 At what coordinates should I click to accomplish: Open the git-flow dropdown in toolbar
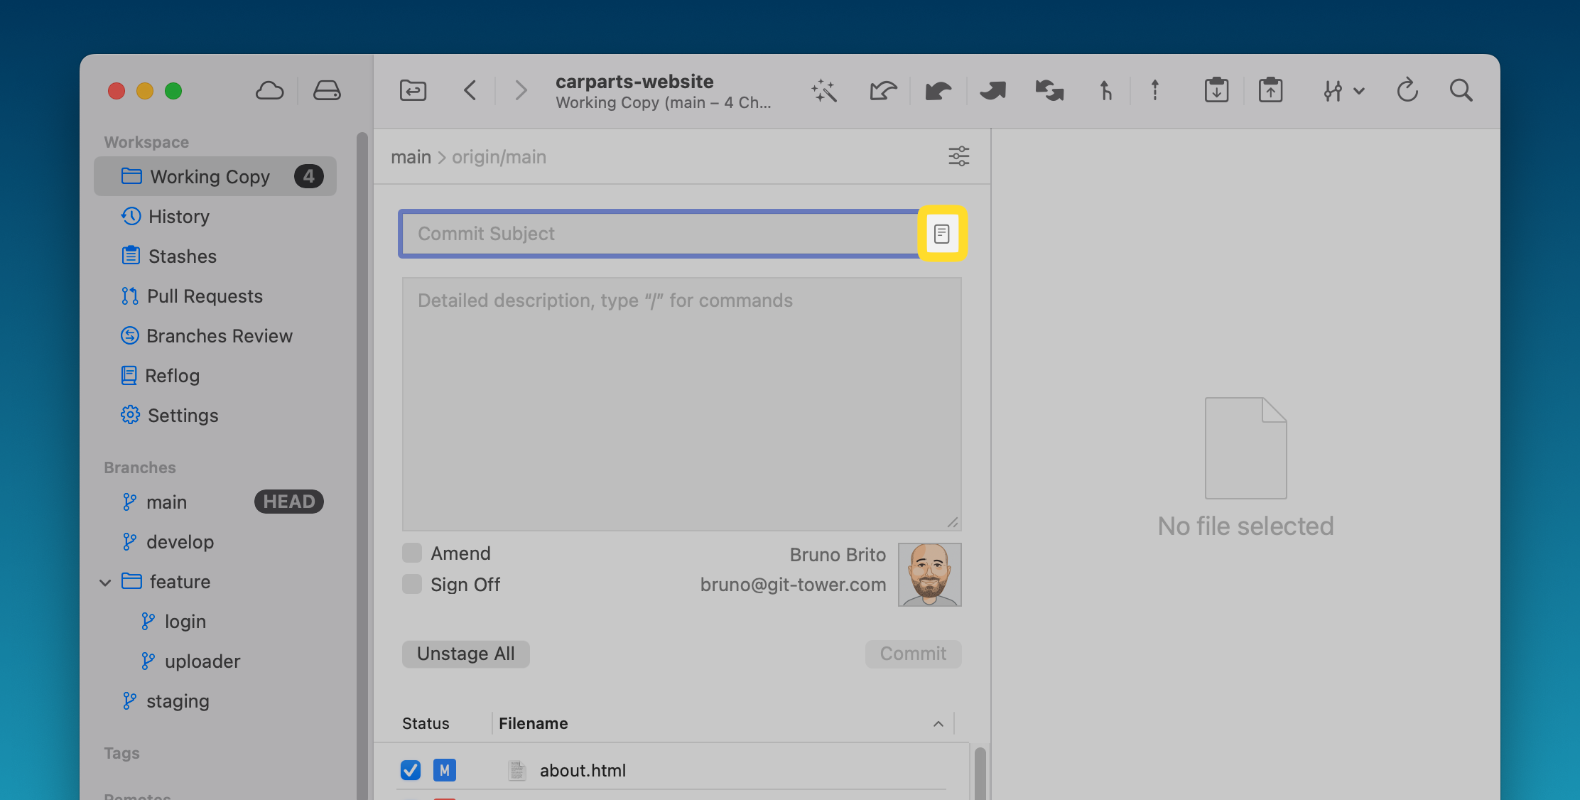pyautogui.click(x=1343, y=91)
